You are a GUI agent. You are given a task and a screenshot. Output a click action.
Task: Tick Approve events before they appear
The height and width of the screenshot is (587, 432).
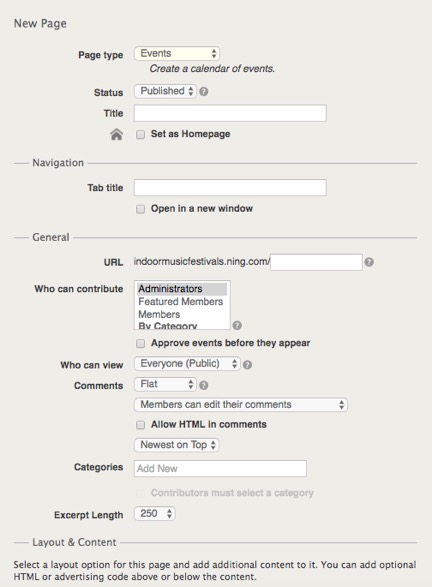coord(140,343)
